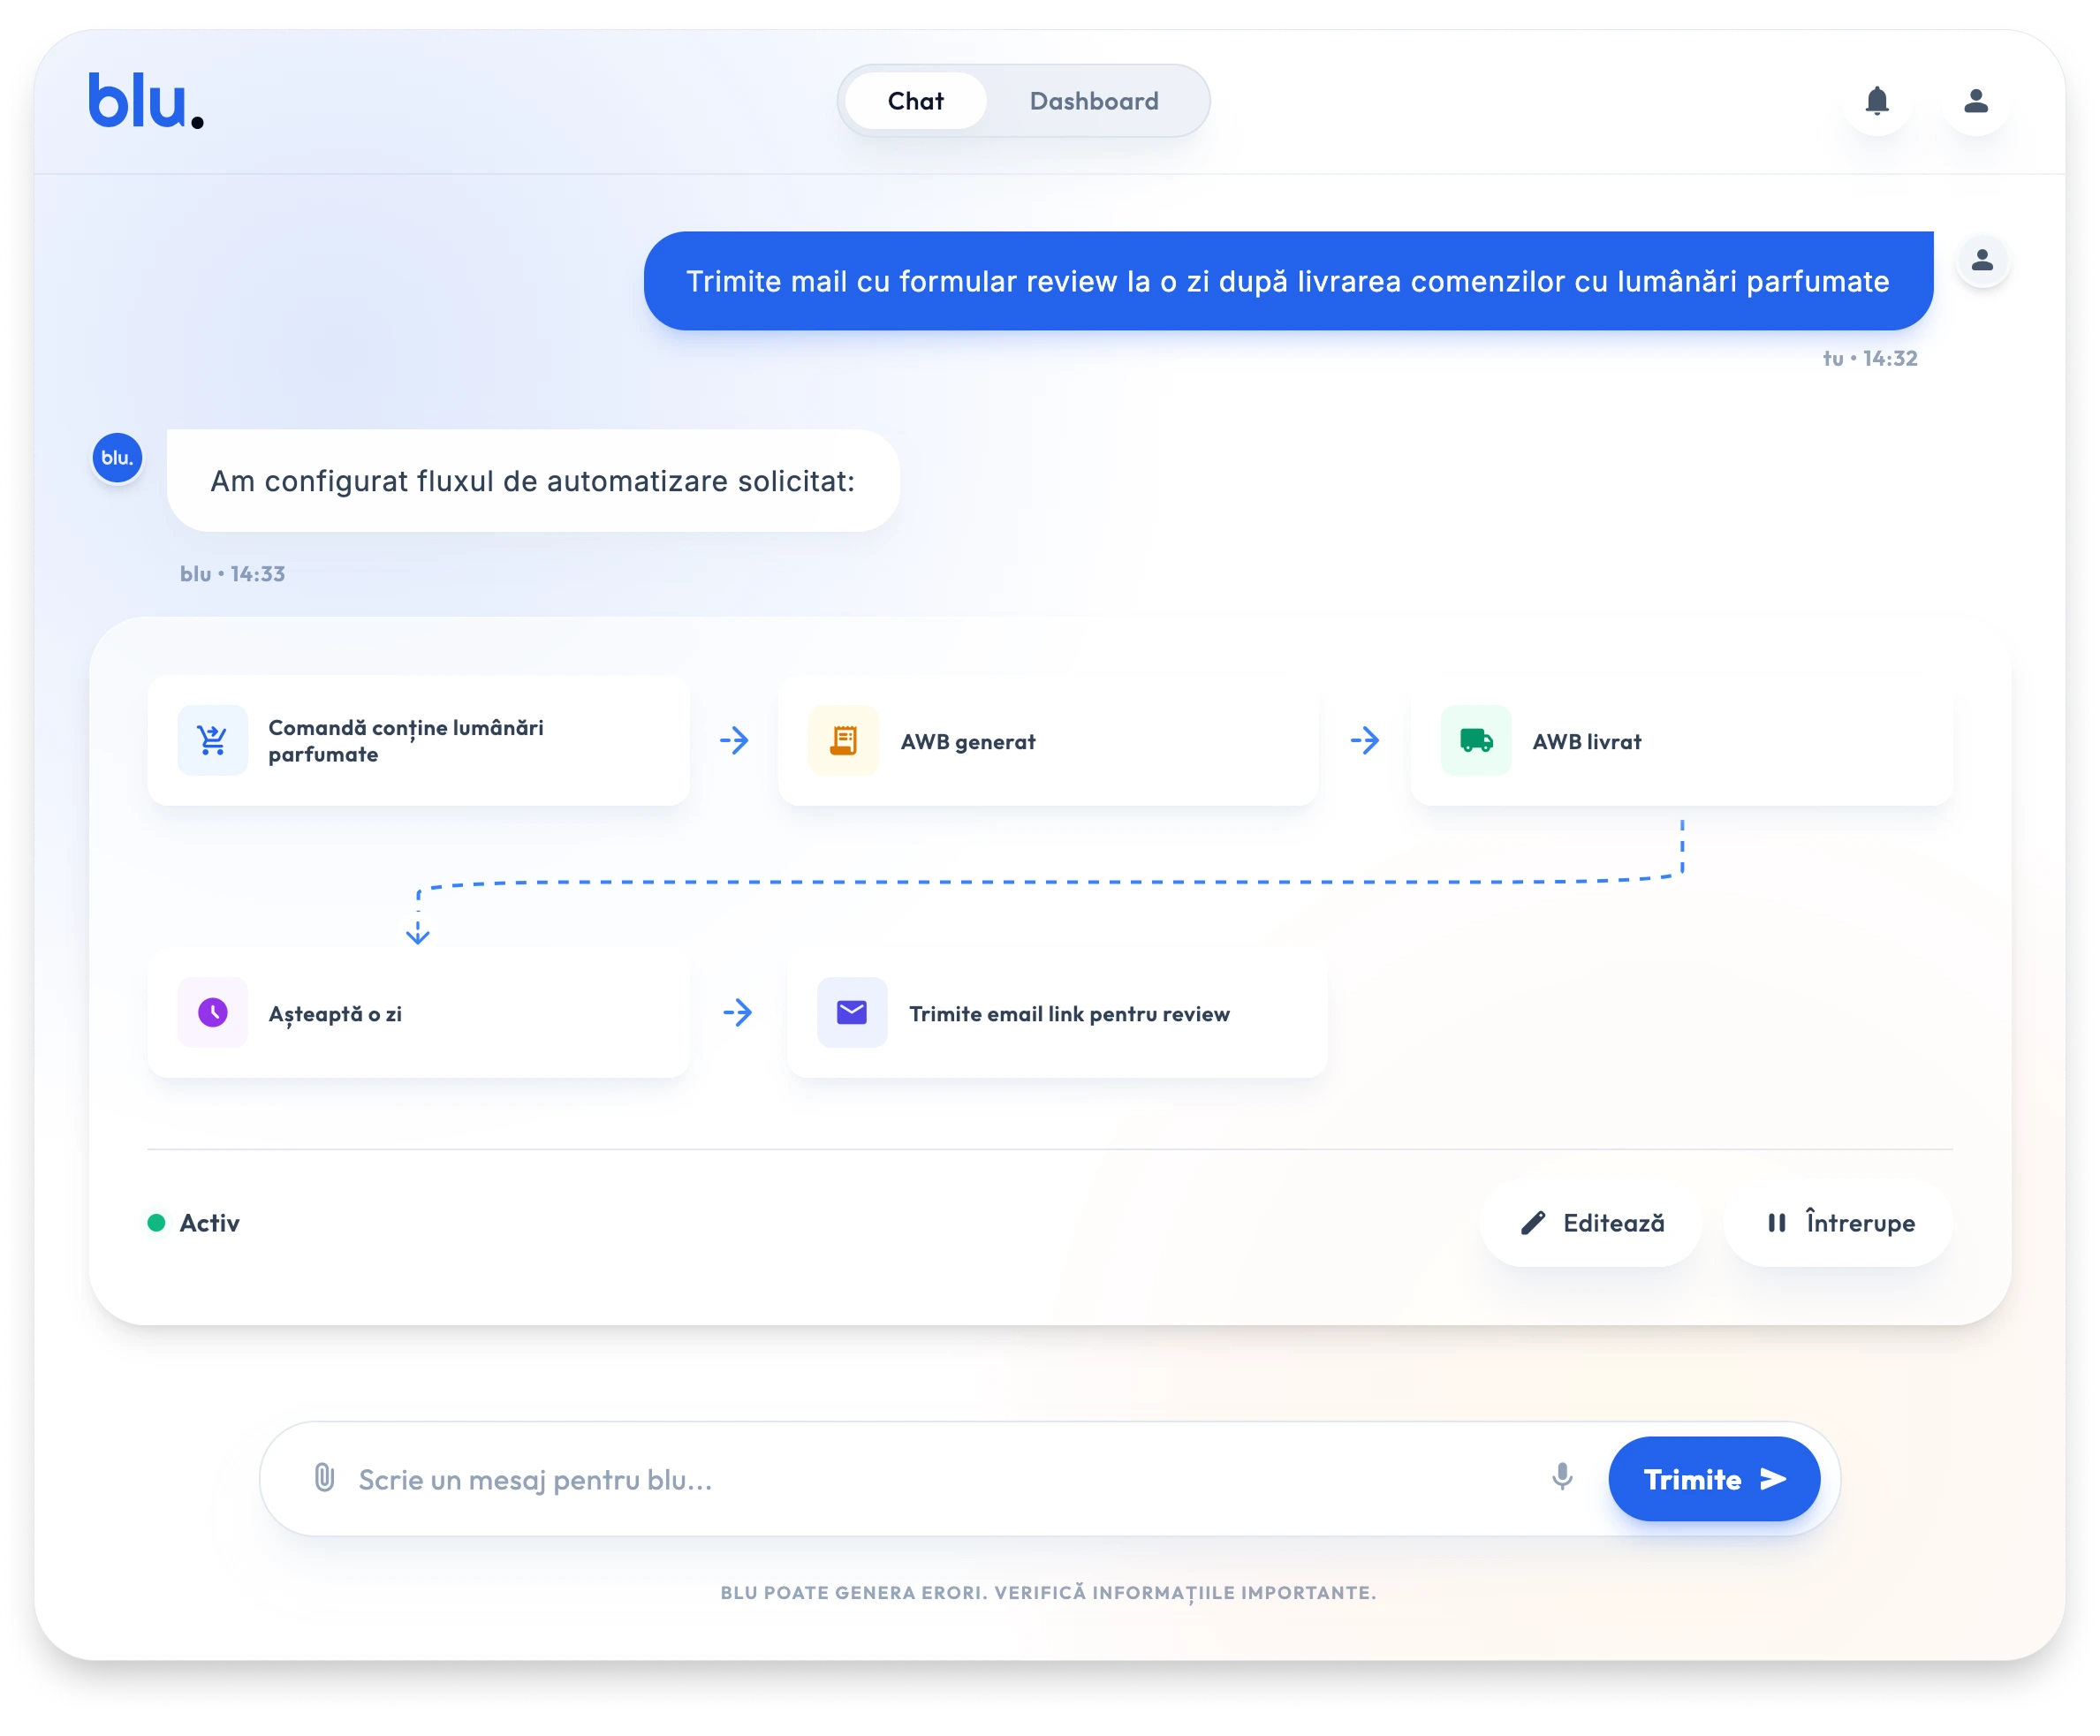Click the envelope icon on the email step
2100x1736 pixels.
(852, 1012)
